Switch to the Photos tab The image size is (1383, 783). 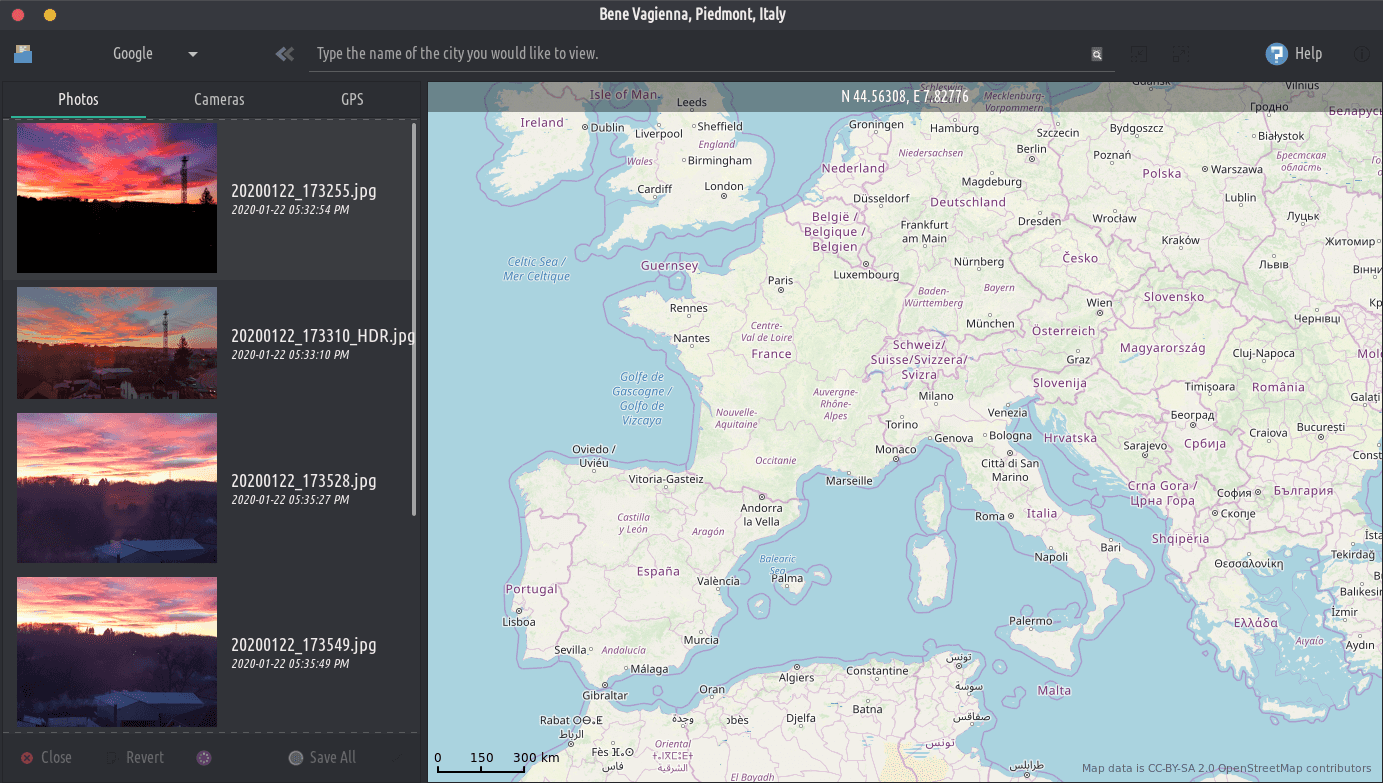(78, 99)
